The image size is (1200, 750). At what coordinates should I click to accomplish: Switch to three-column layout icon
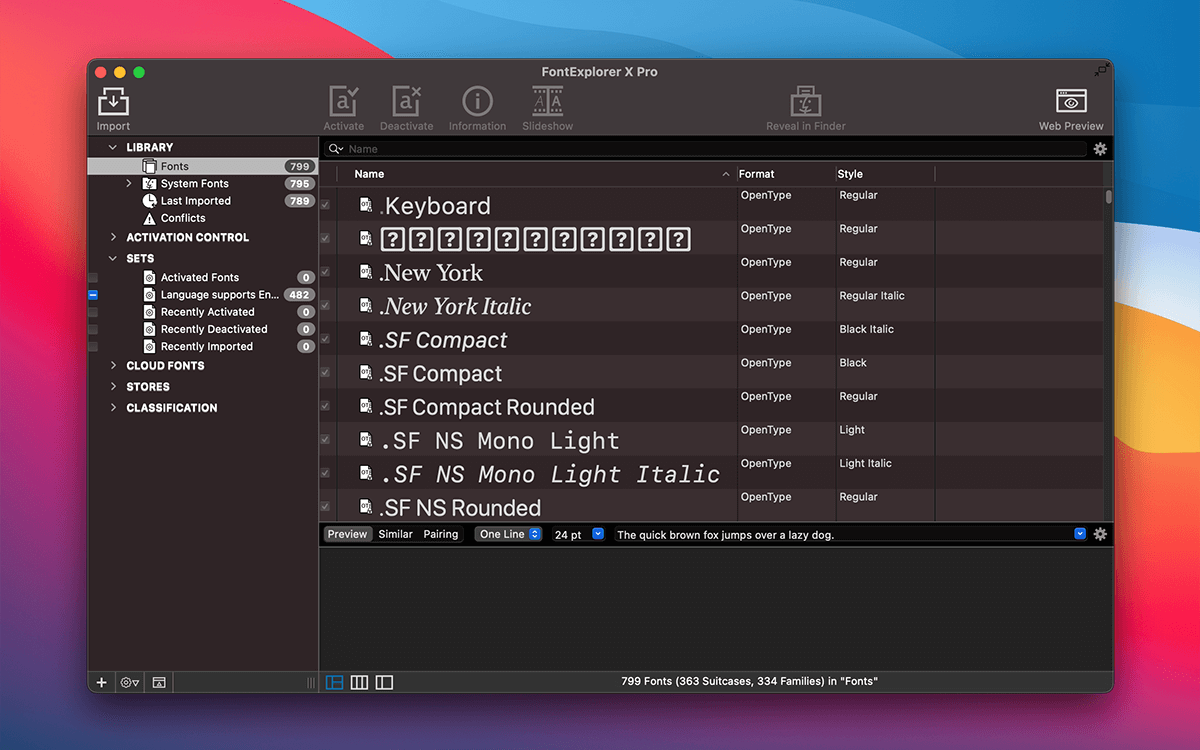pyautogui.click(x=359, y=682)
